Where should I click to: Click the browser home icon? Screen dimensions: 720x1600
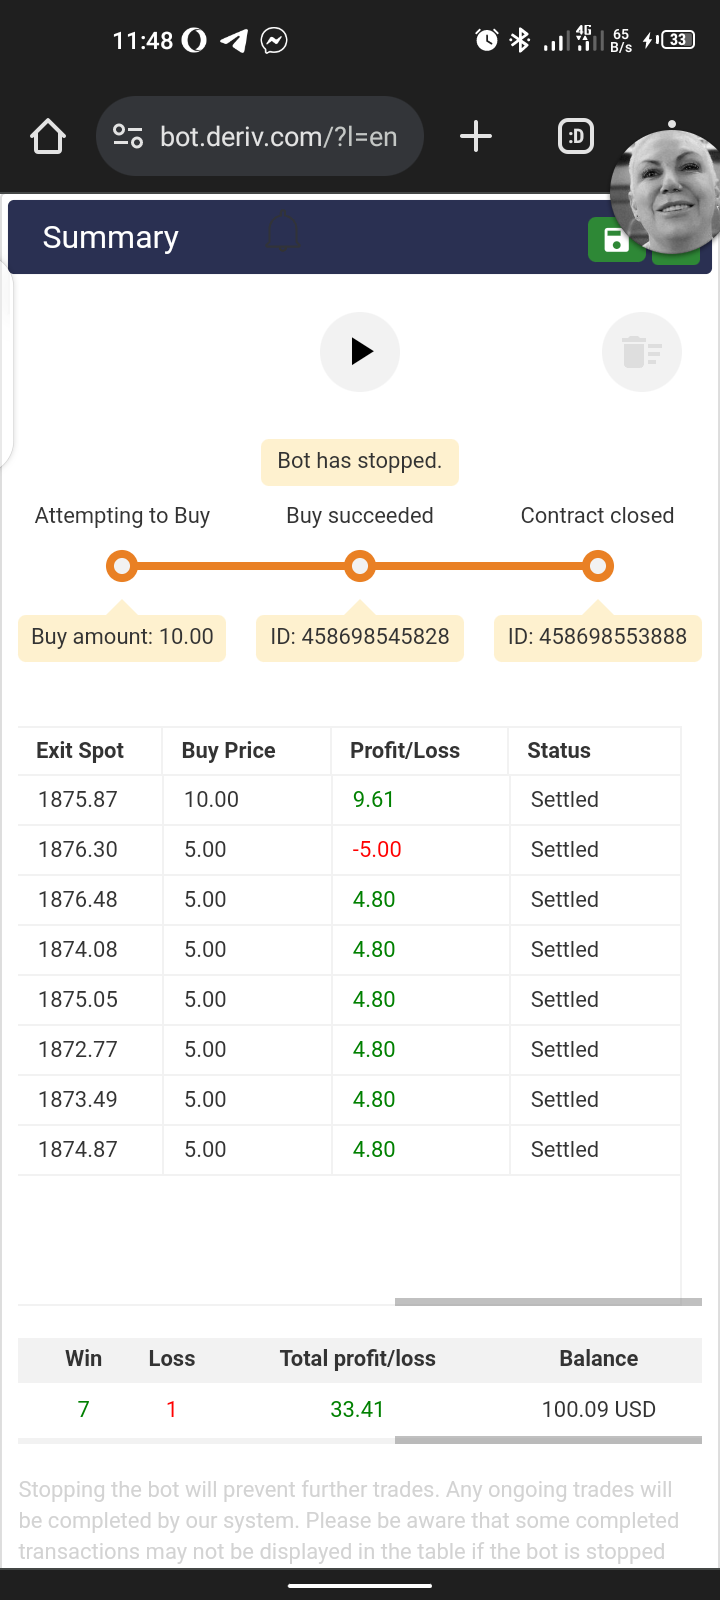tap(47, 136)
